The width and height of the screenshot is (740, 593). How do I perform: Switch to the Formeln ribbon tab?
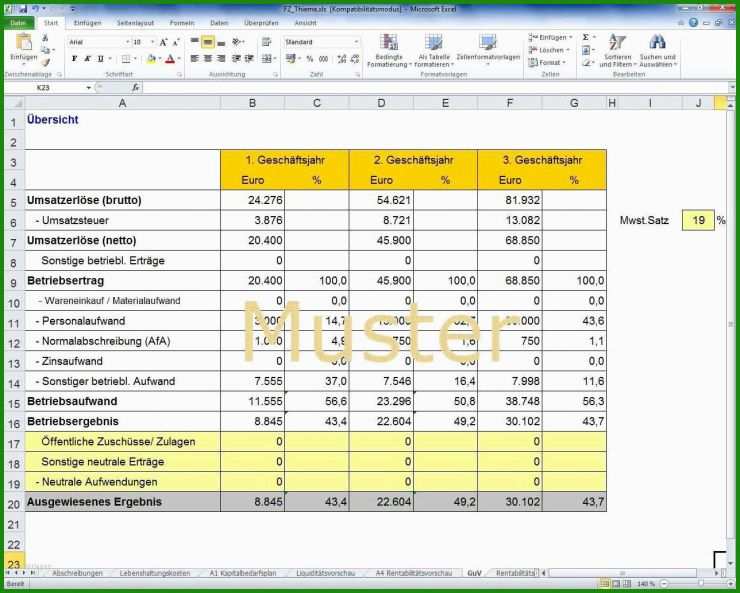click(x=182, y=23)
